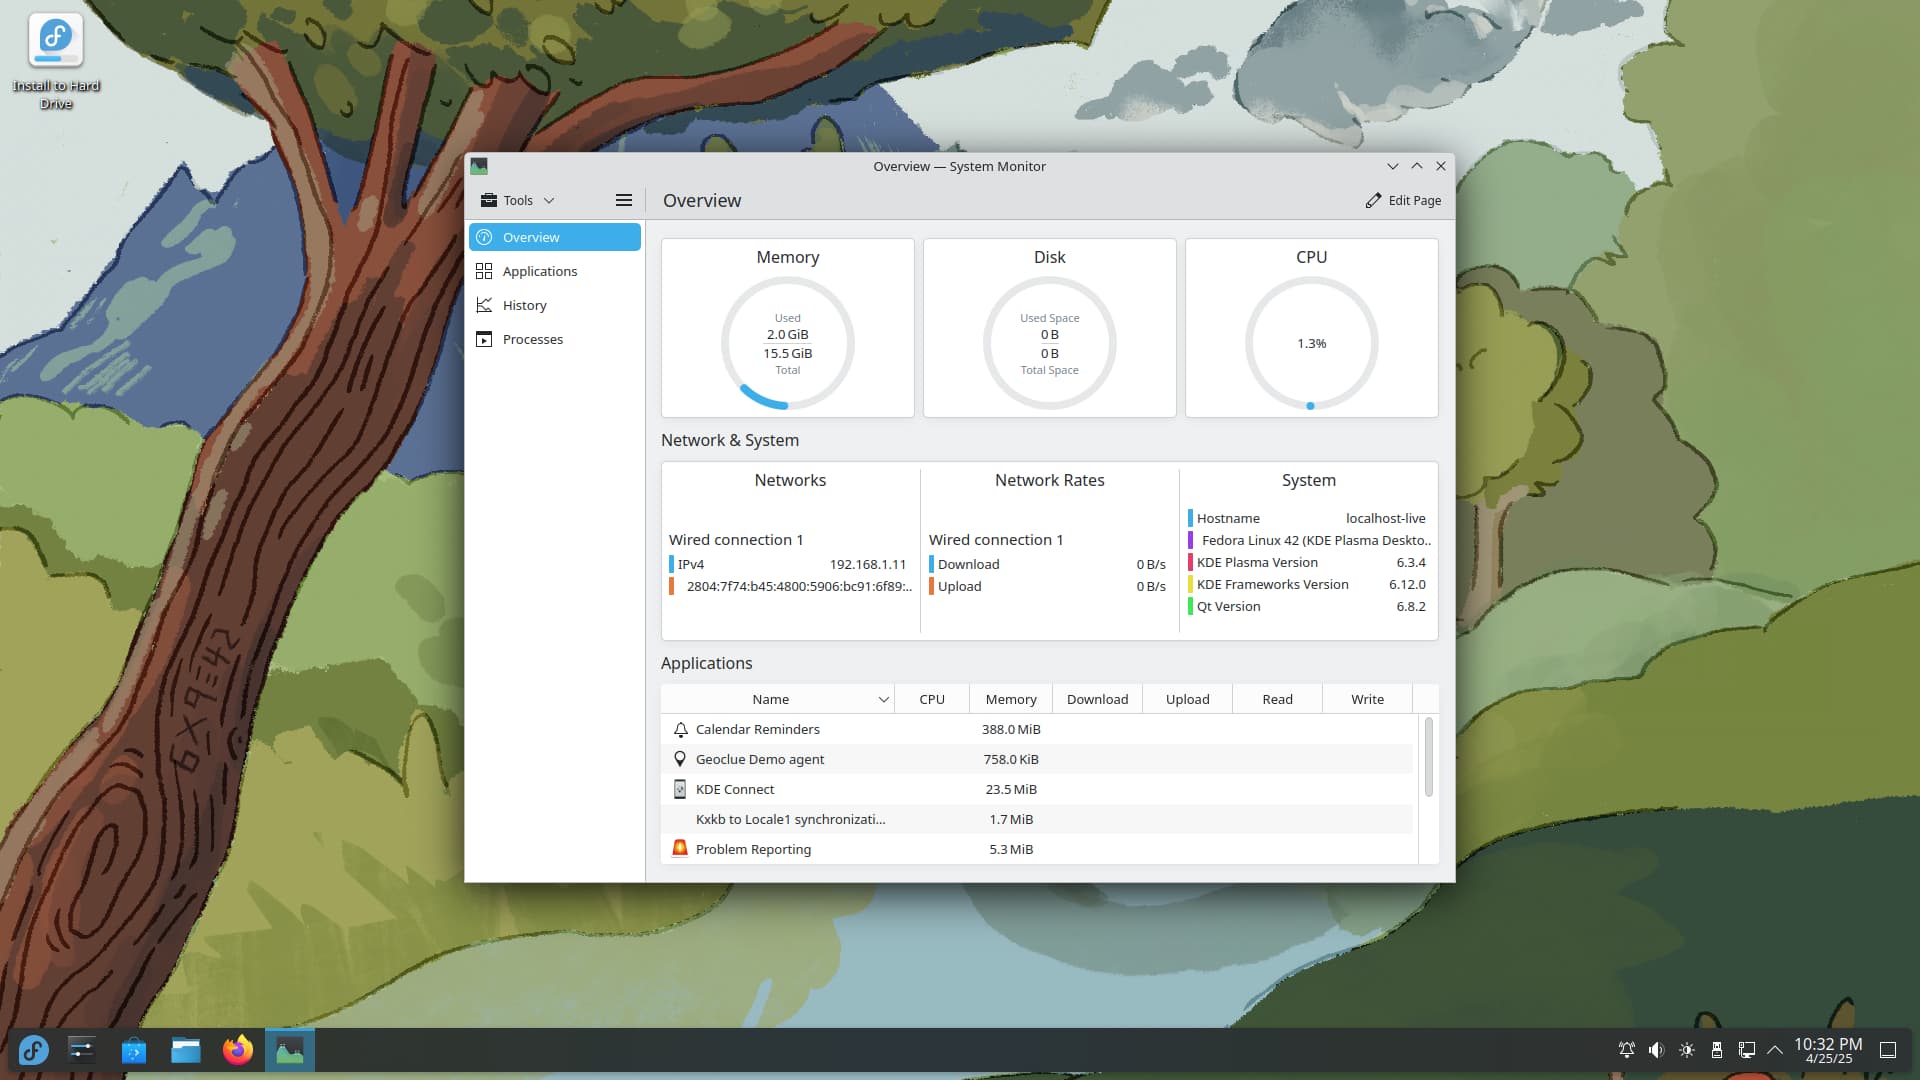Open the Applications page in sidebar
This screenshot has width=1920, height=1080.
[554, 271]
